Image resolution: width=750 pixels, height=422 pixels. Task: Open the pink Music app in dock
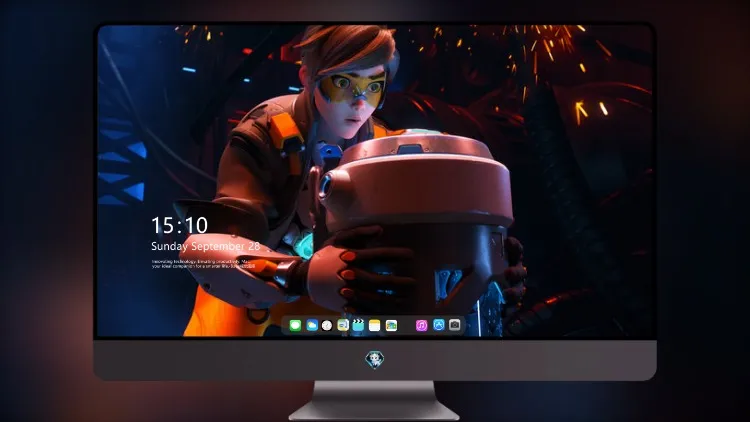click(x=421, y=326)
